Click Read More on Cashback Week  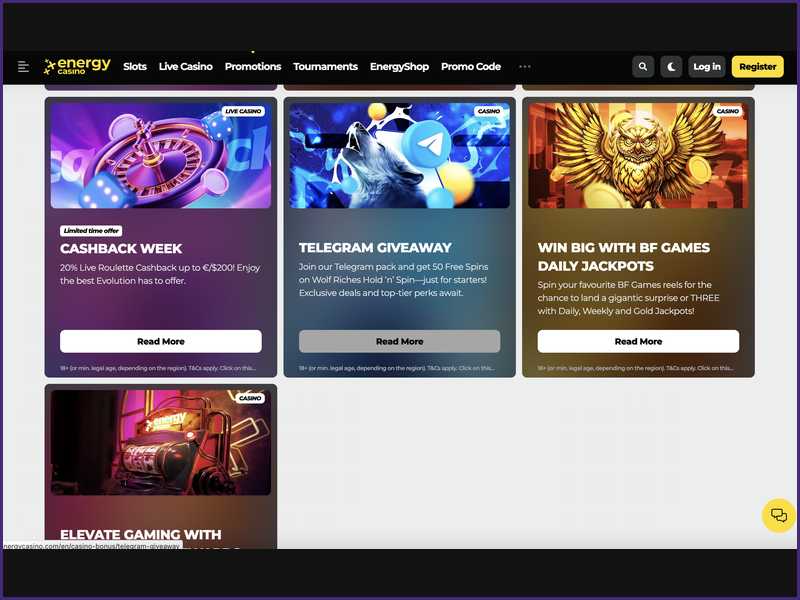coord(160,341)
